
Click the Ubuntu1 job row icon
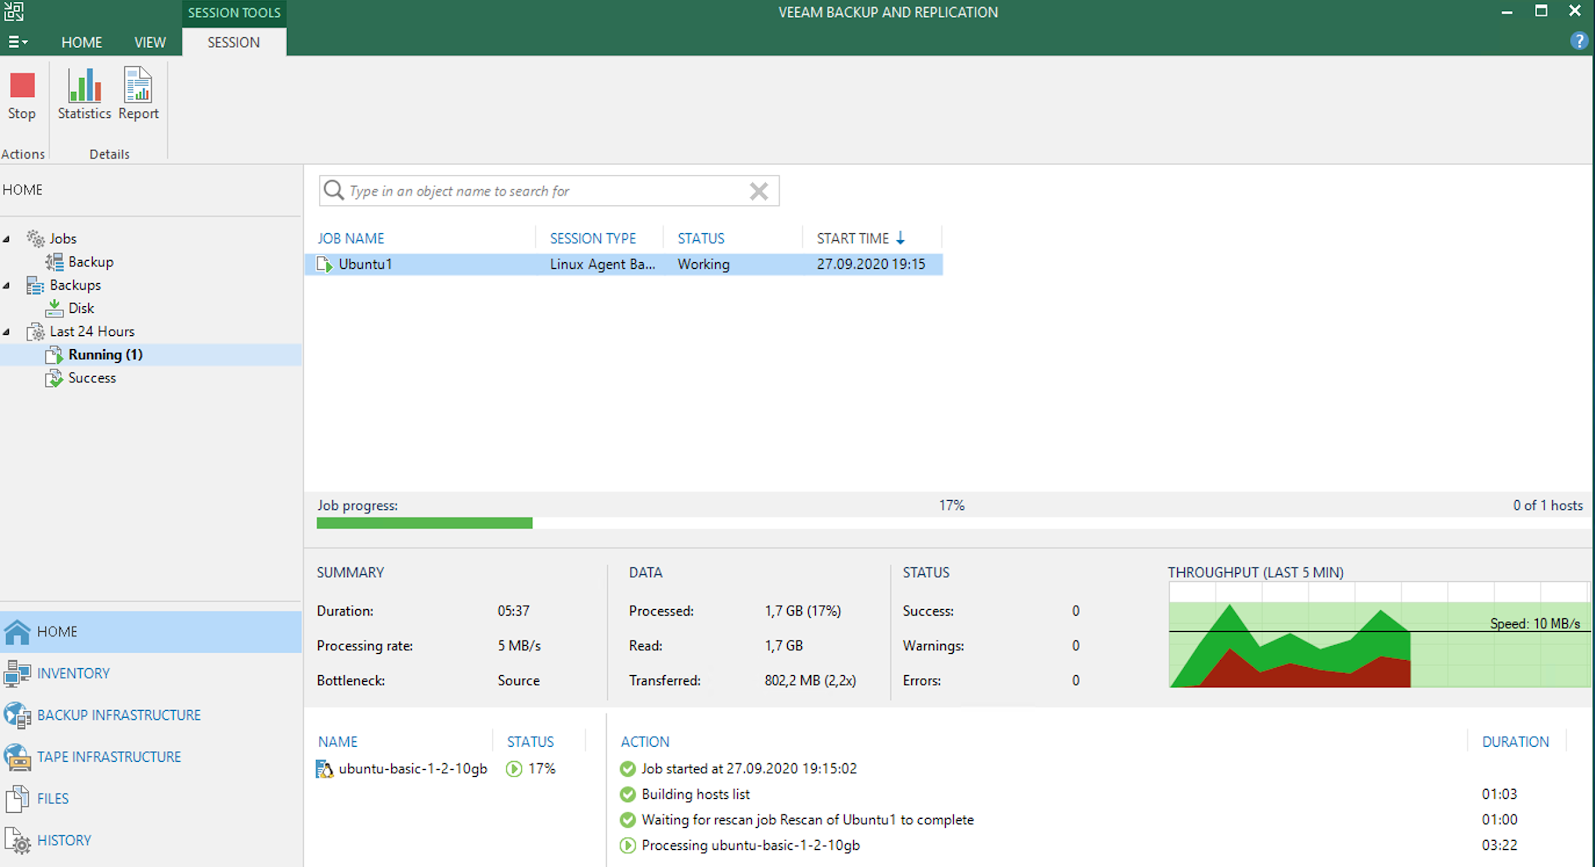(x=324, y=264)
